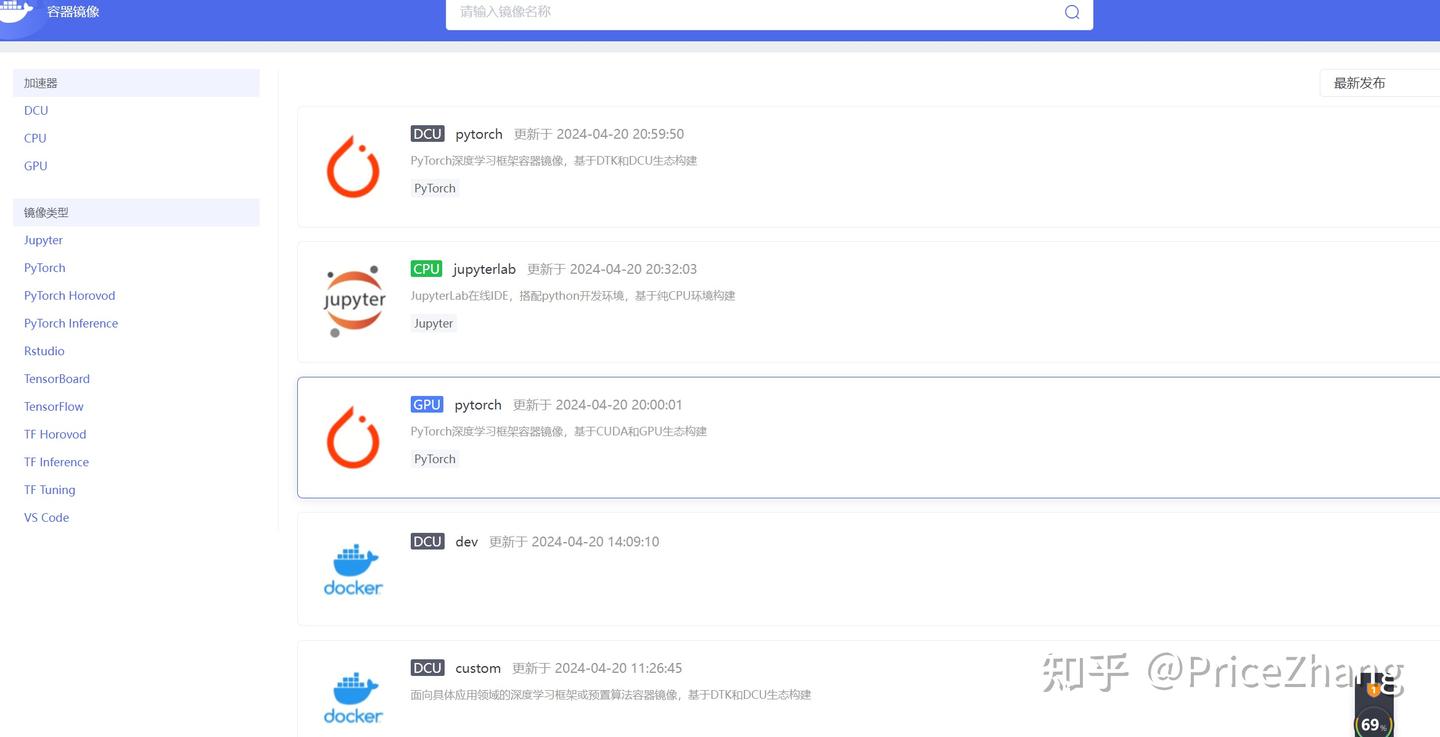Click the search magnifier icon
The height and width of the screenshot is (737, 1440).
(x=1071, y=12)
